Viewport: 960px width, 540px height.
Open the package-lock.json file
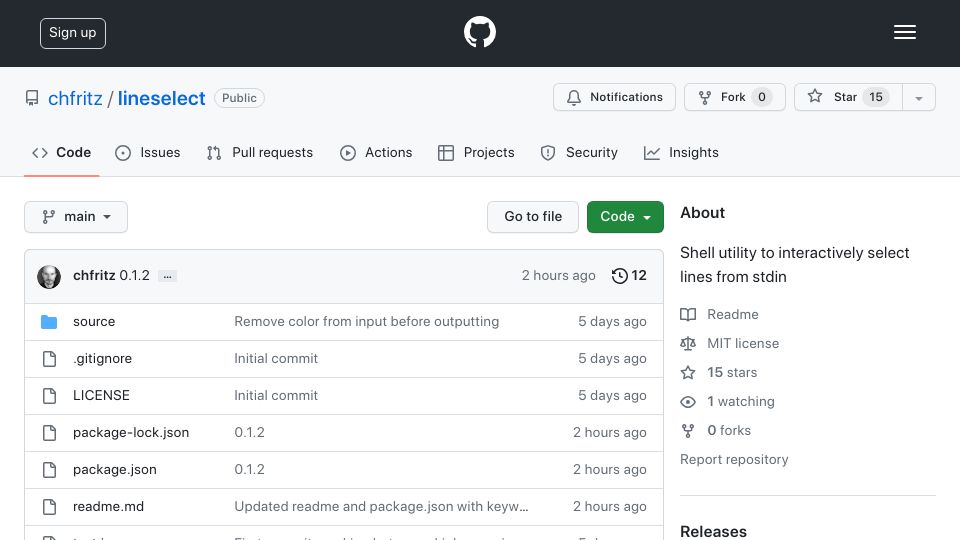tap(131, 433)
